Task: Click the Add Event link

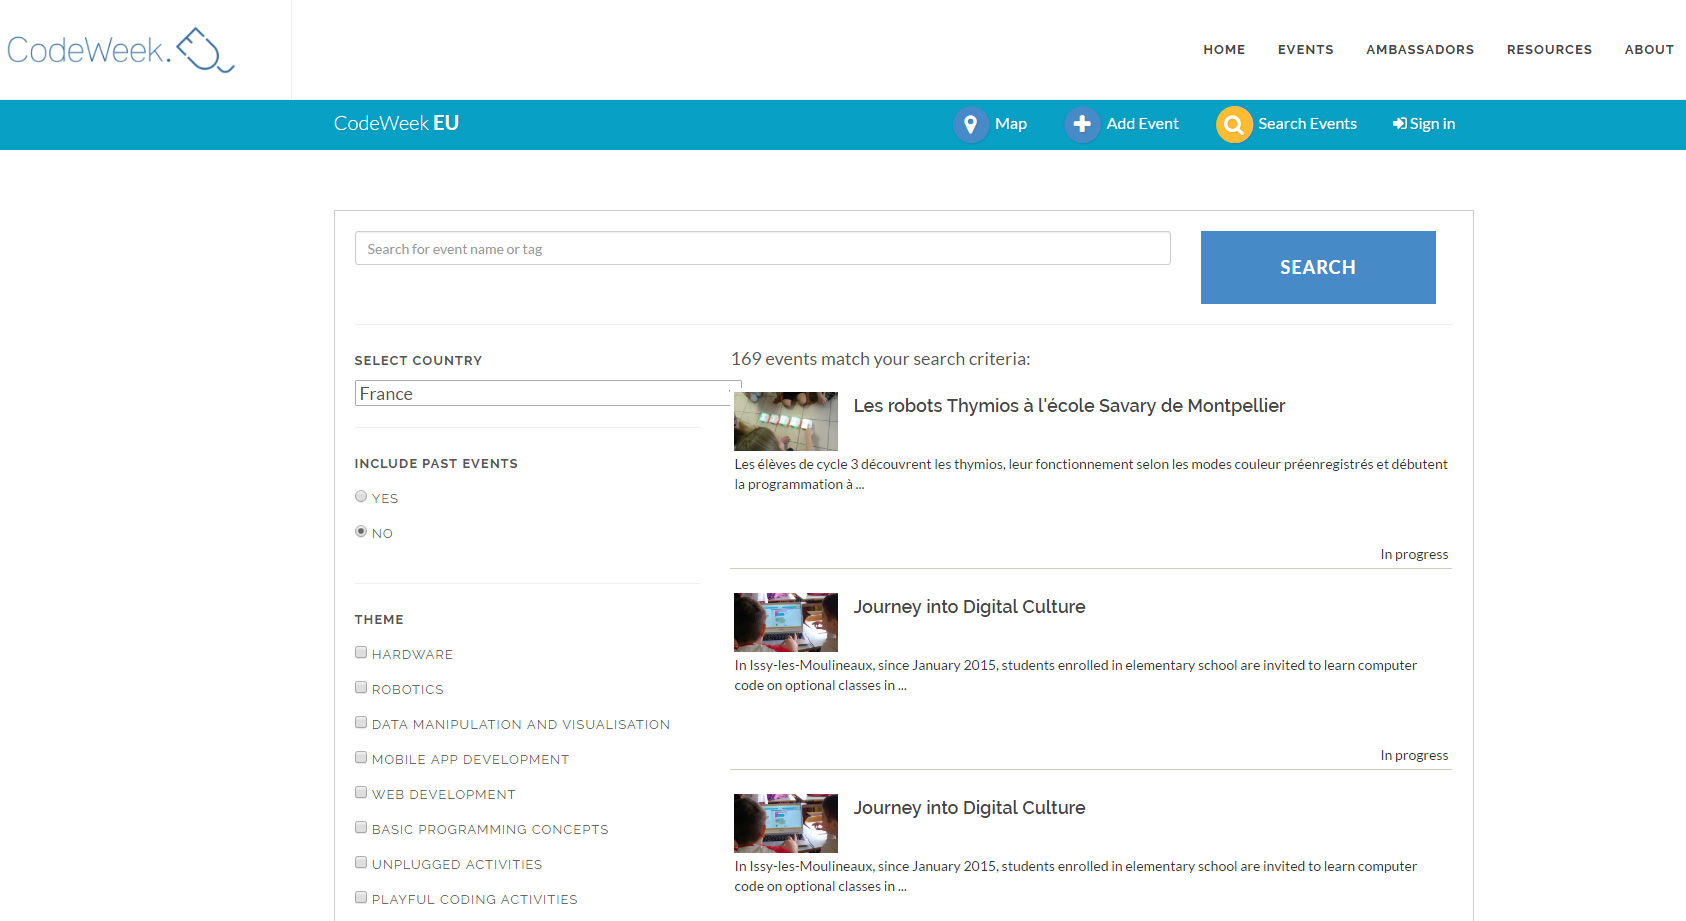Action: 1142,124
